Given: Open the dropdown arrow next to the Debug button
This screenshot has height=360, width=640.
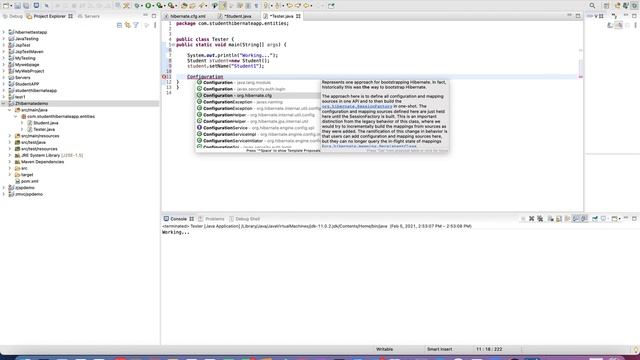Looking at the screenshot, I should tap(142, 6).
